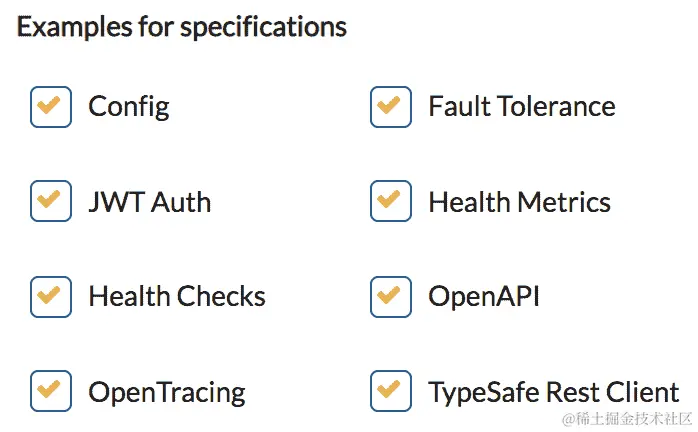Click the watermark text in bottom corner
Image resolution: width=698 pixels, height=432 pixels.
tap(627, 419)
